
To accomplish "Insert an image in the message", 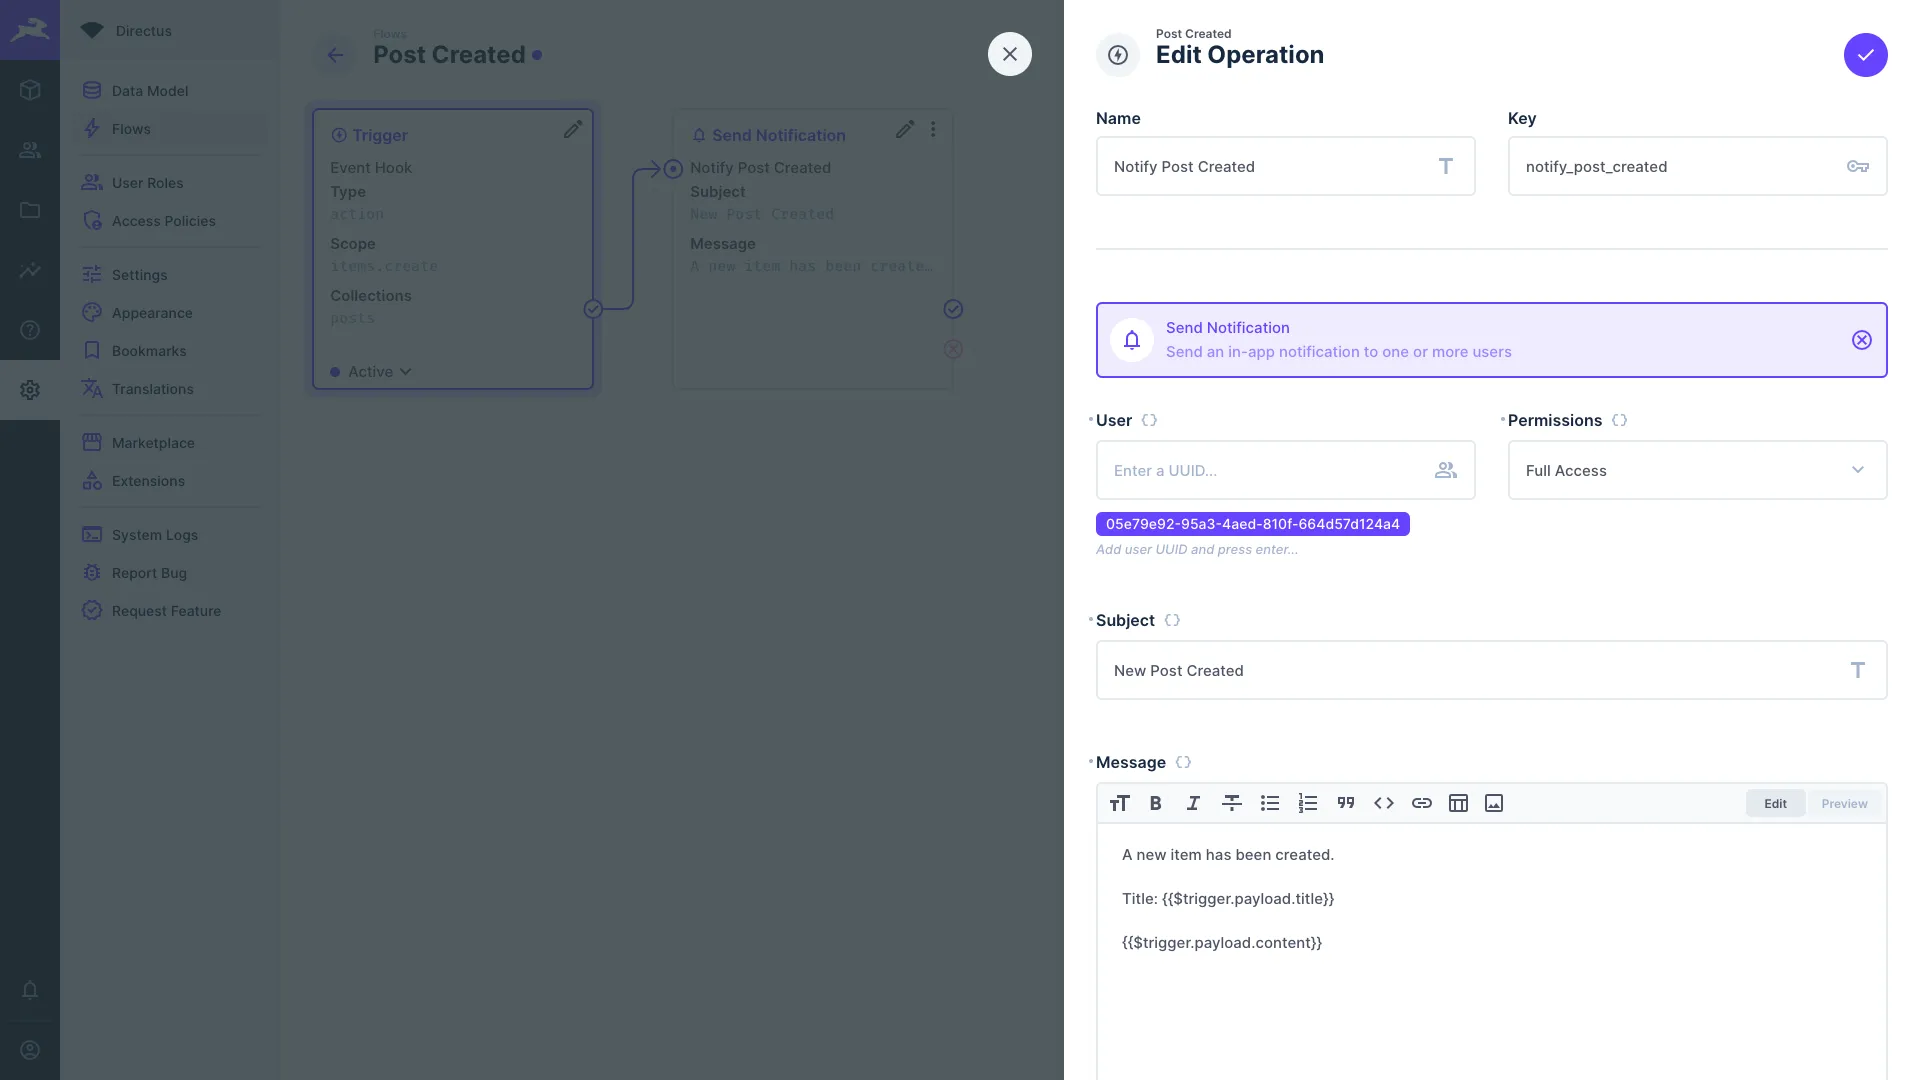I will click(1494, 803).
